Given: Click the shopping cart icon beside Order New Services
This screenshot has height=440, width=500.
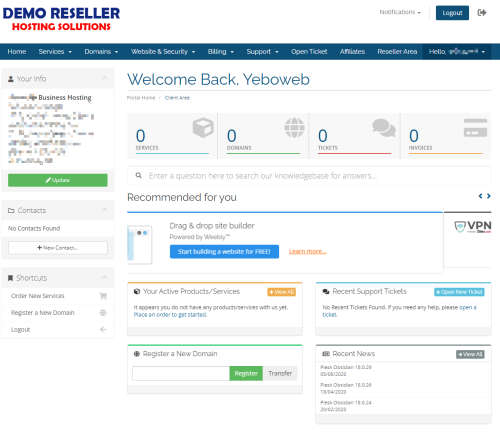Looking at the screenshot, I should [x=103, y=296].
